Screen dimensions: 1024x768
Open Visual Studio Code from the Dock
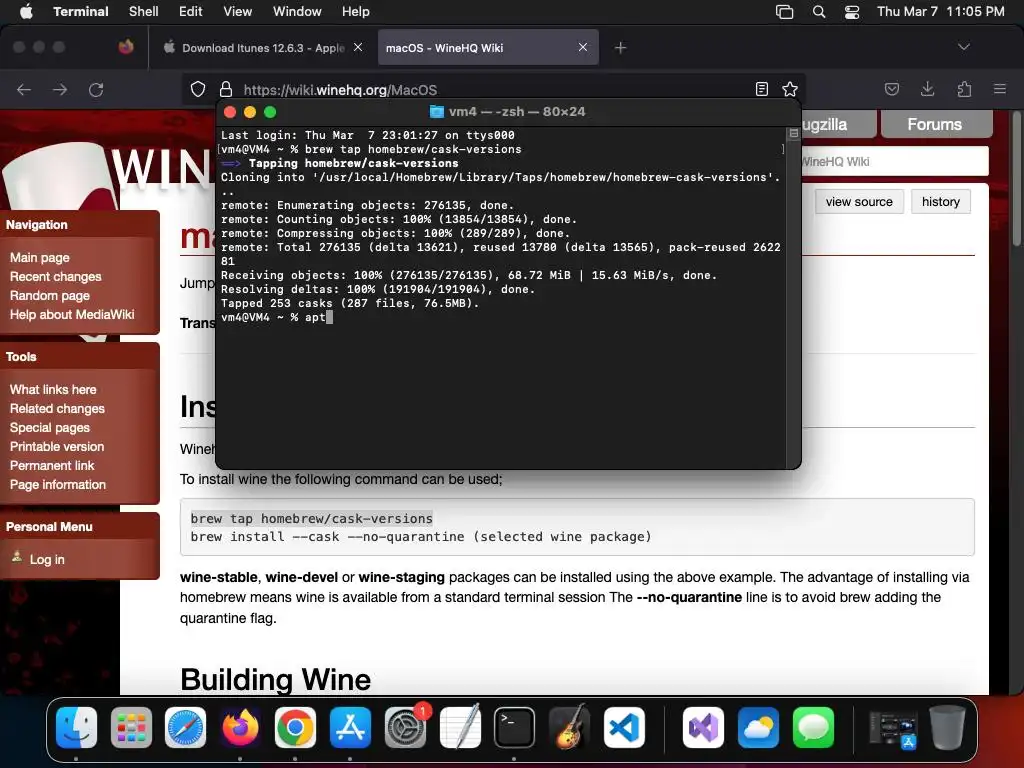pyautogui.click(x=624, y=727)
